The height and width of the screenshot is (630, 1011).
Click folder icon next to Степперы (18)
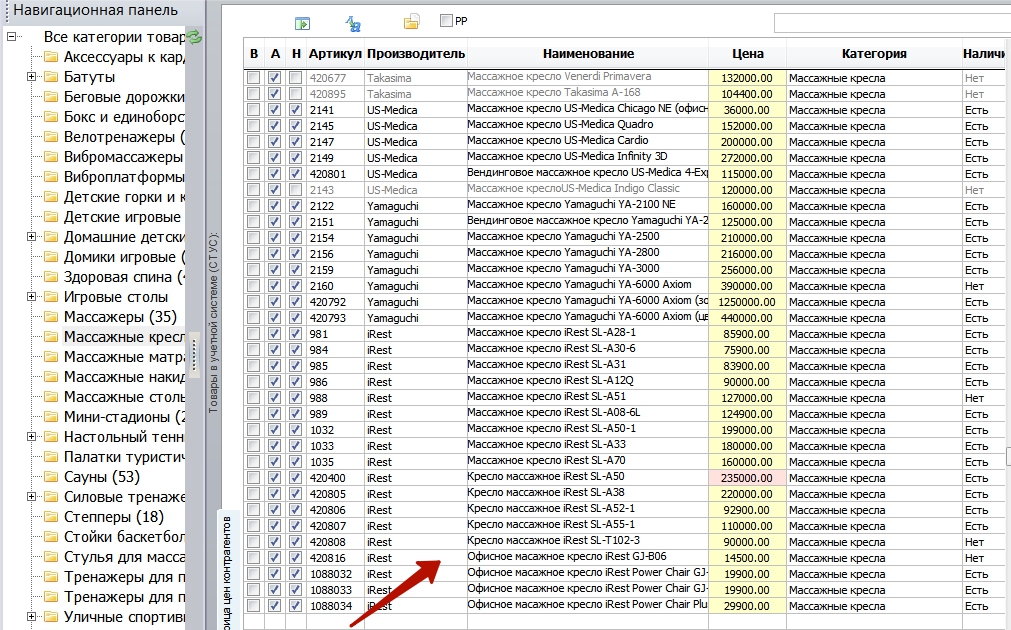point(51,517)
